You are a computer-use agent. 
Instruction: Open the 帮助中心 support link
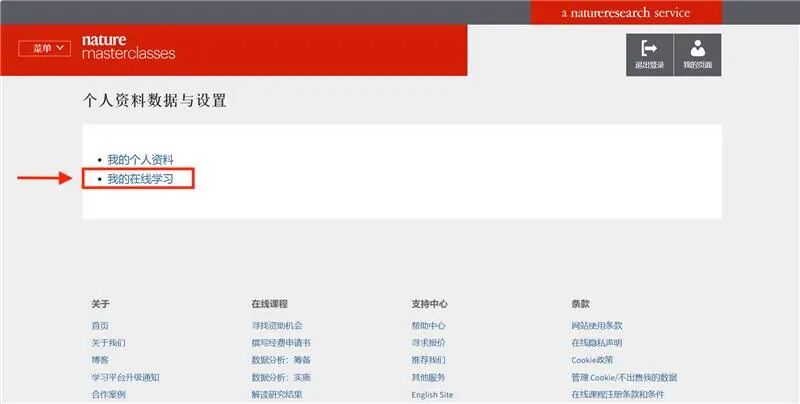click(429, 325)
